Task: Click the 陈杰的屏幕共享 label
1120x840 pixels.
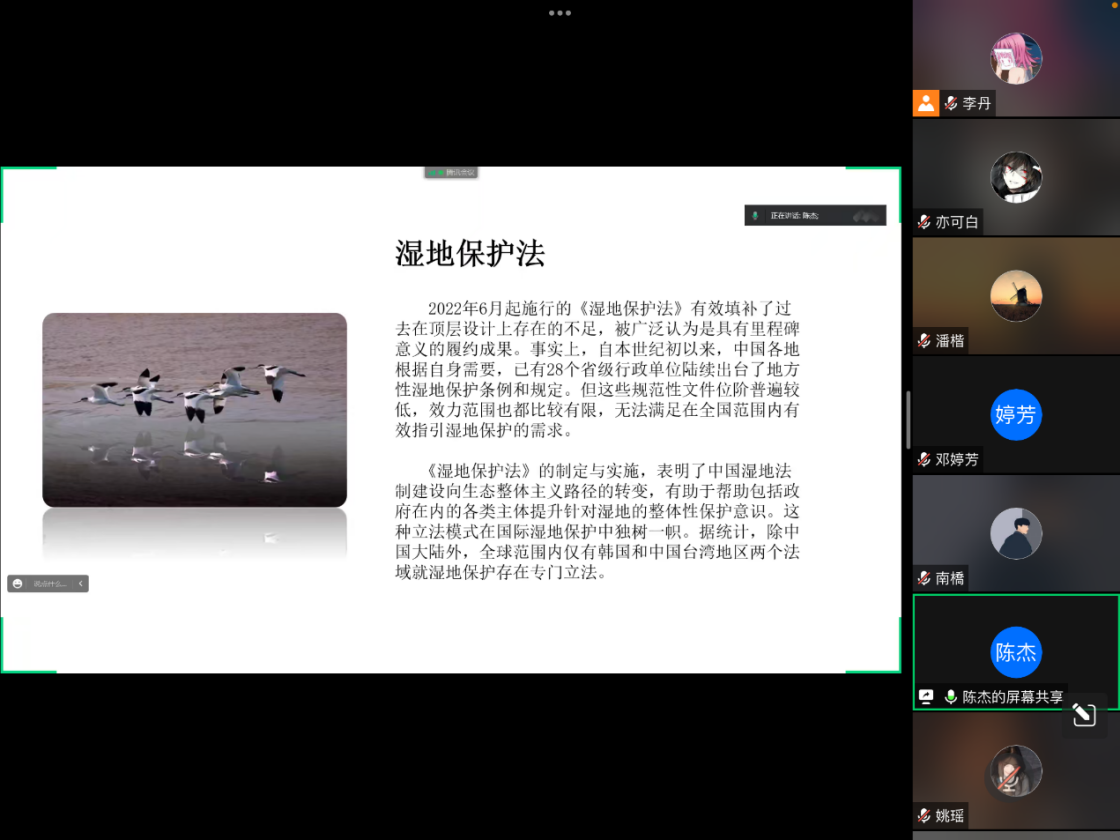Action: pos(1012,697)
